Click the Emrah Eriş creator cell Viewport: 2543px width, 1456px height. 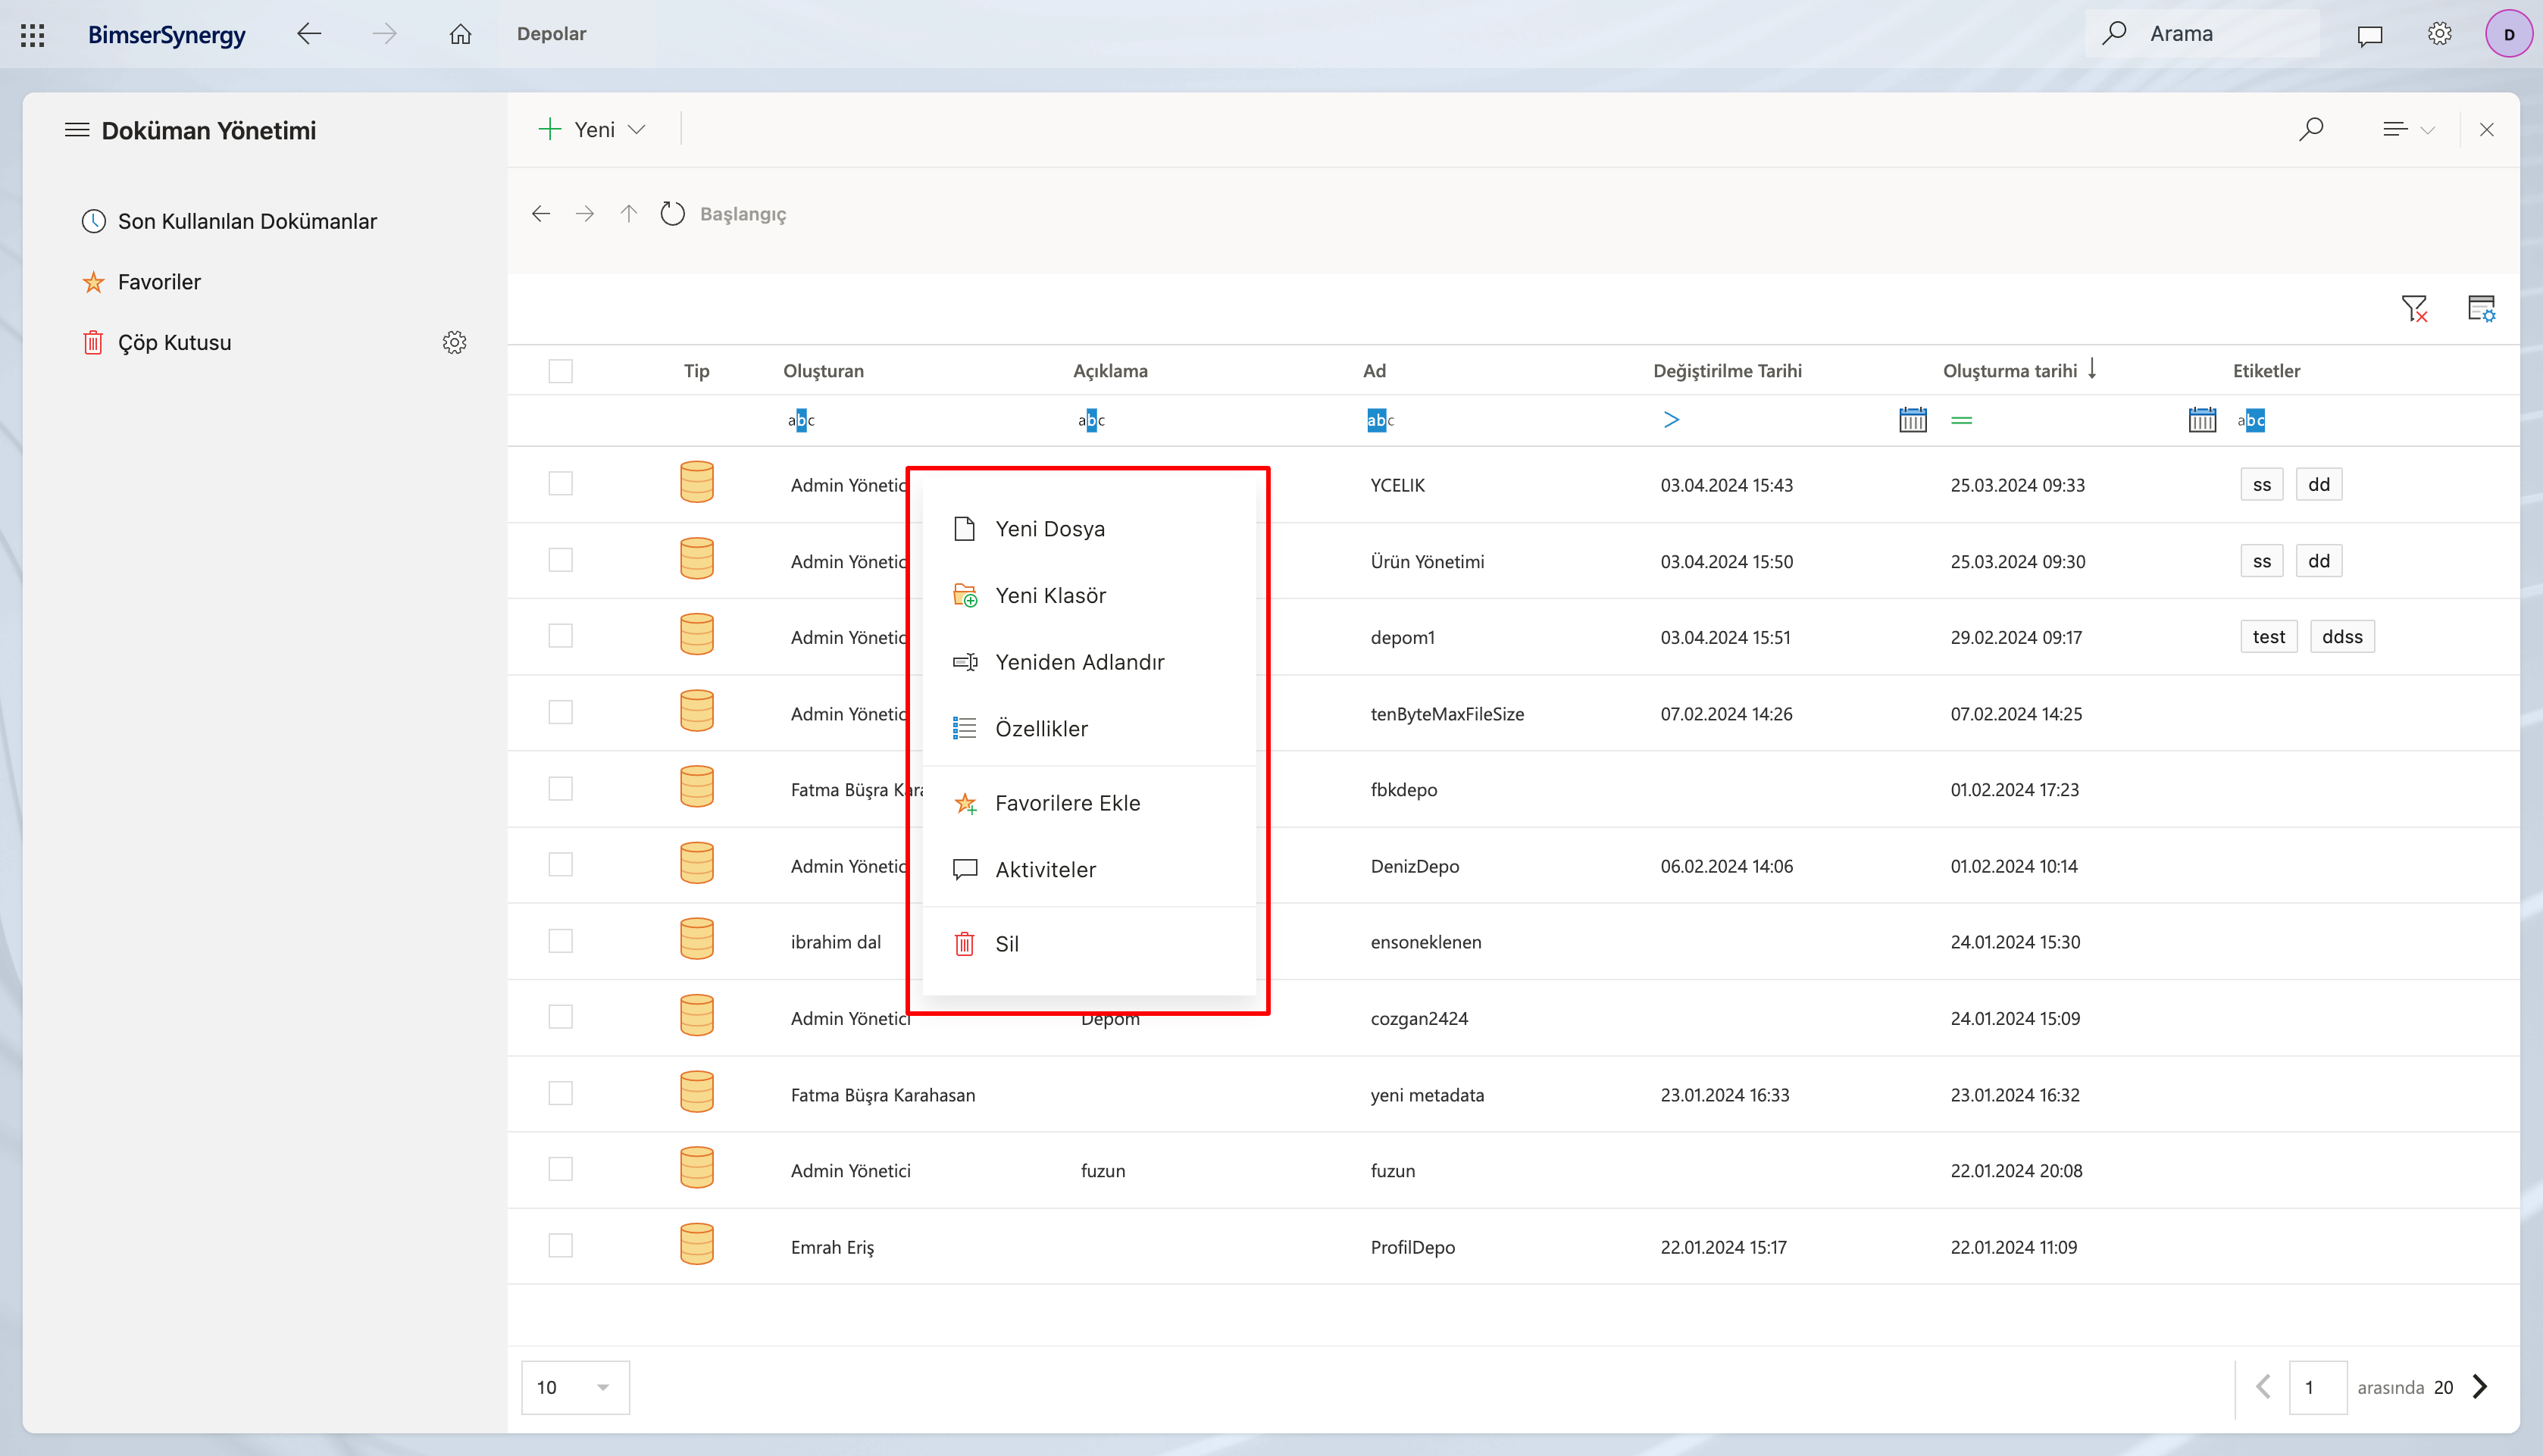click(832, 1247)
